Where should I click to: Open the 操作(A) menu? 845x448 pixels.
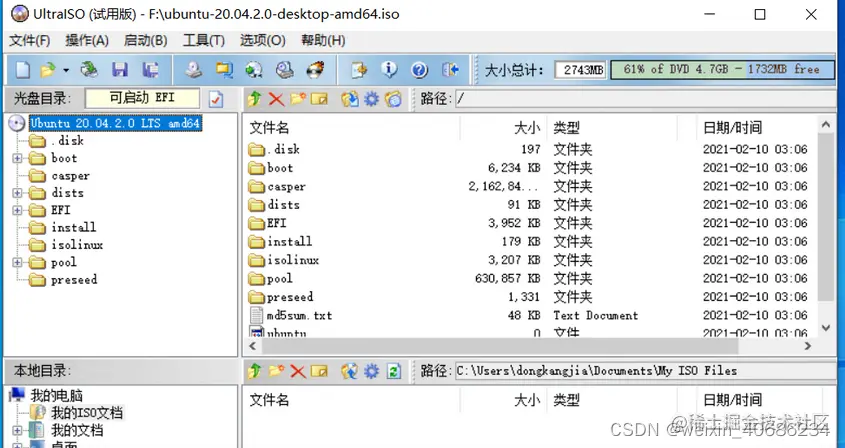(x=87, y=40)
